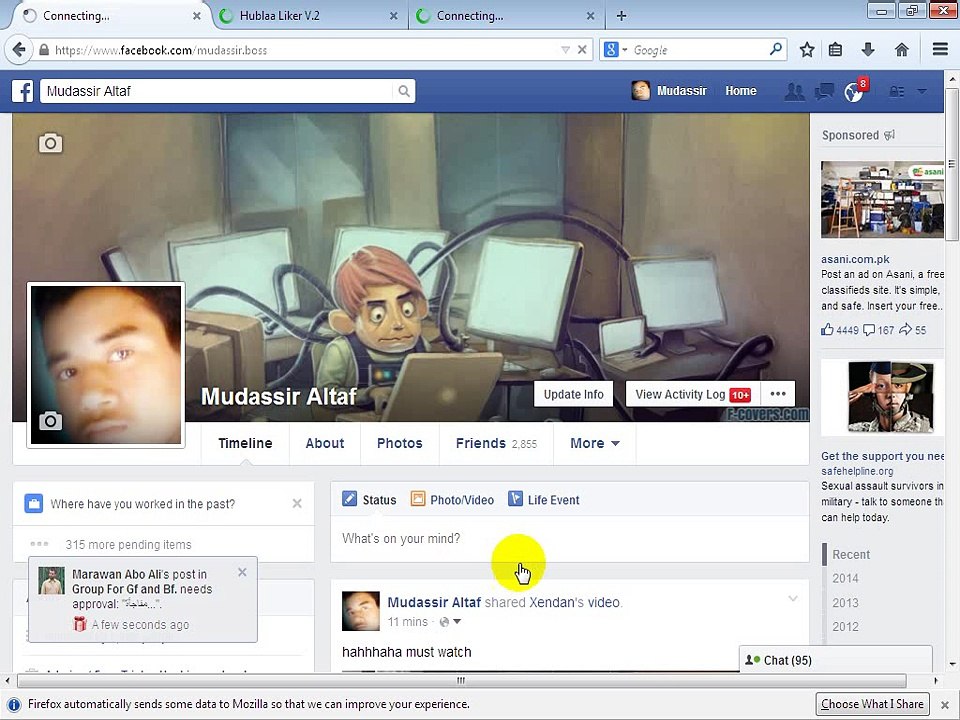This screenshot has height=720, width=960.
Task: Close the Hublaa Liker V.2 tab
Action: point(394,16)
